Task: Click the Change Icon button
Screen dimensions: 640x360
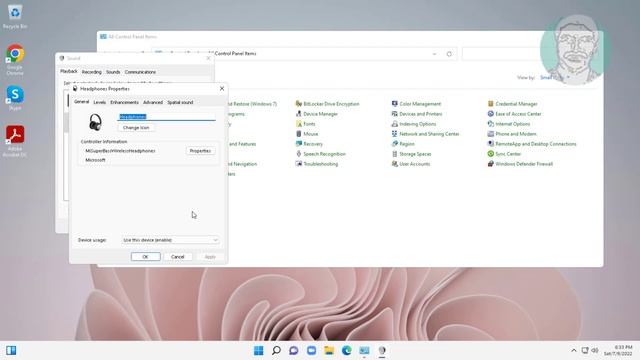Action: pyautogui.click(x=136, y=128)
